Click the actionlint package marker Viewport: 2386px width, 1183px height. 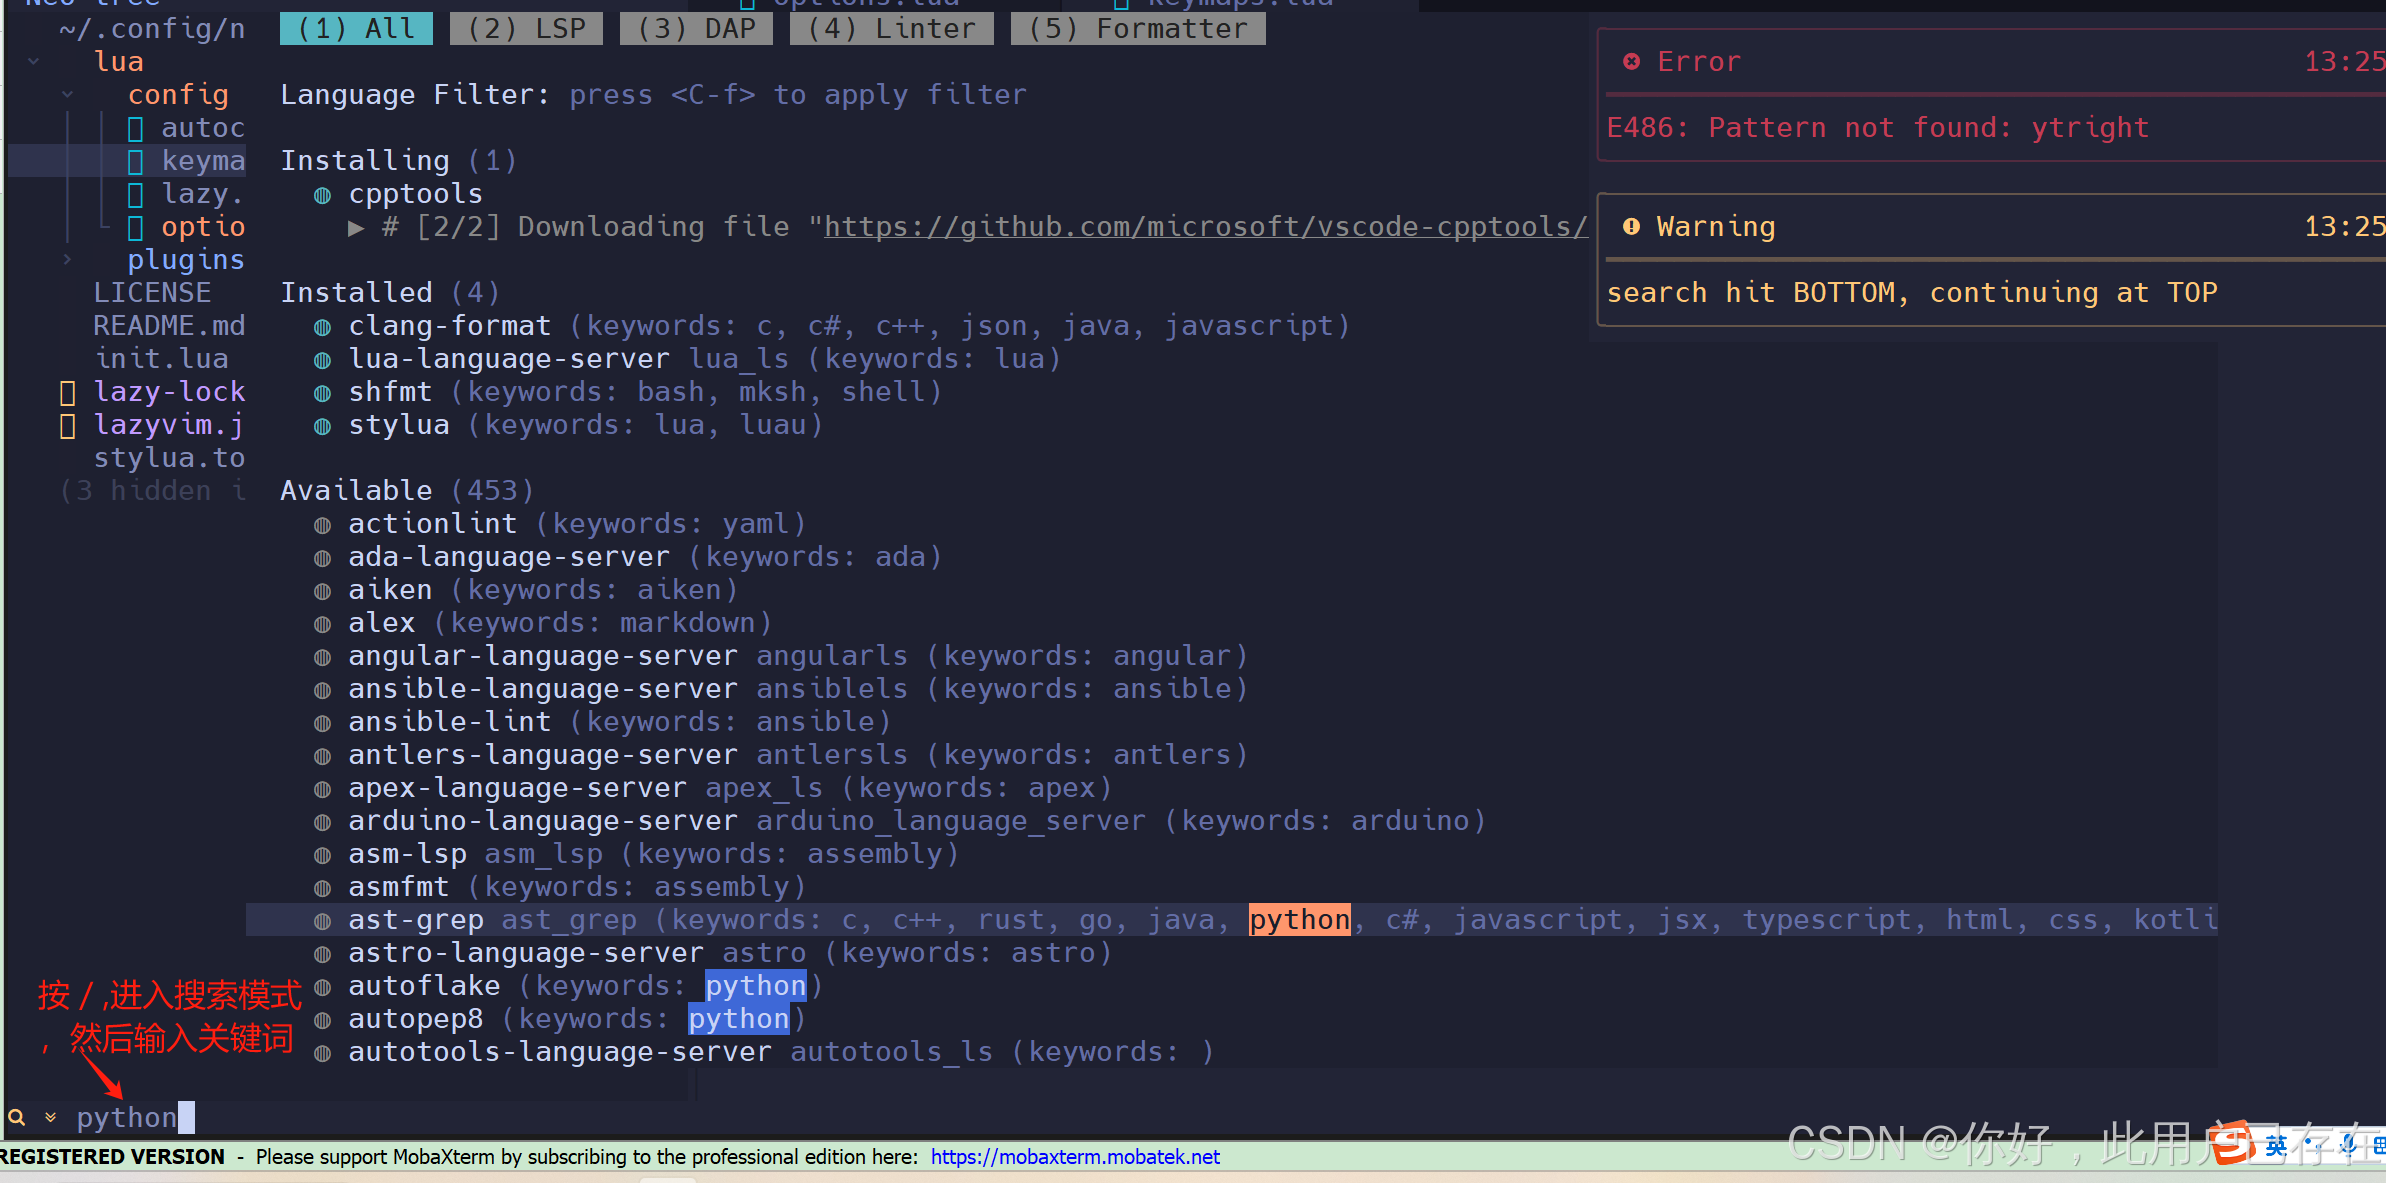(x=322, y=525)
